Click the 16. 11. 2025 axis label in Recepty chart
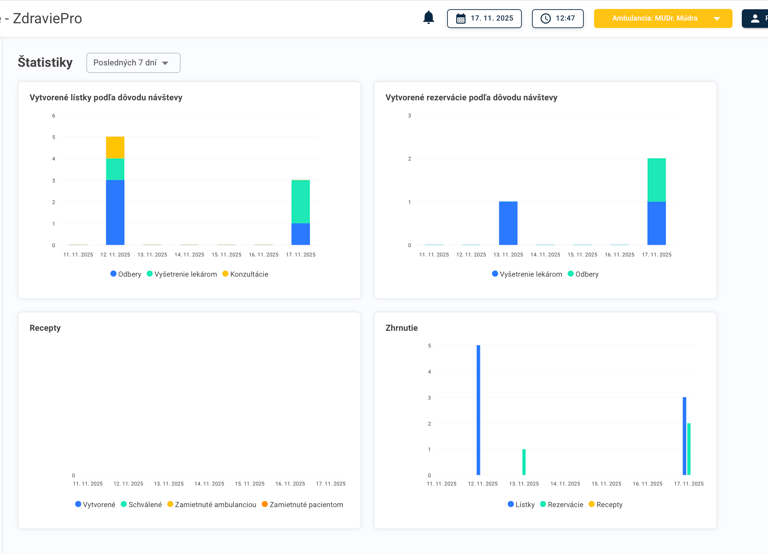Screen dimensions: 768x554 click(x=290, y=484)
